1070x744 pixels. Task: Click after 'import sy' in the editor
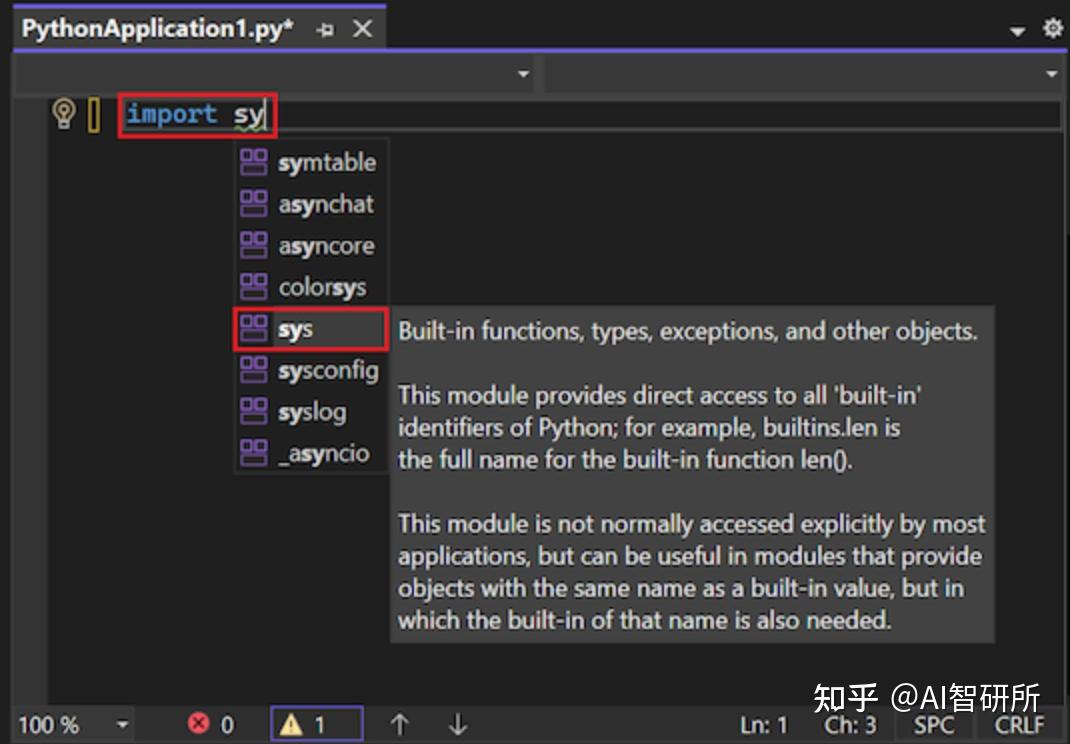click(265, 114)
